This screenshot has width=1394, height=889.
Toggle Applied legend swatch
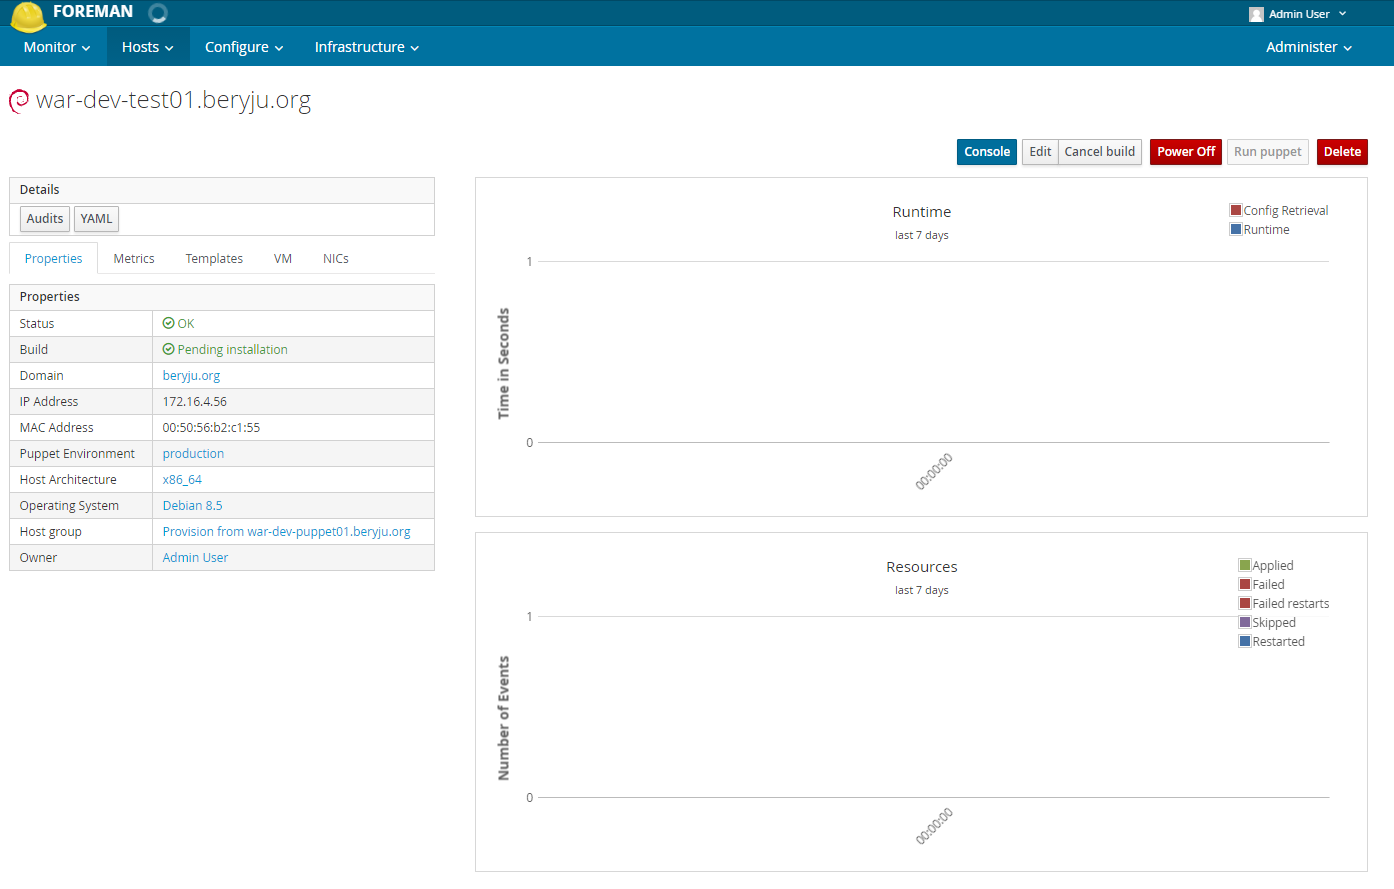point(1245,565)
